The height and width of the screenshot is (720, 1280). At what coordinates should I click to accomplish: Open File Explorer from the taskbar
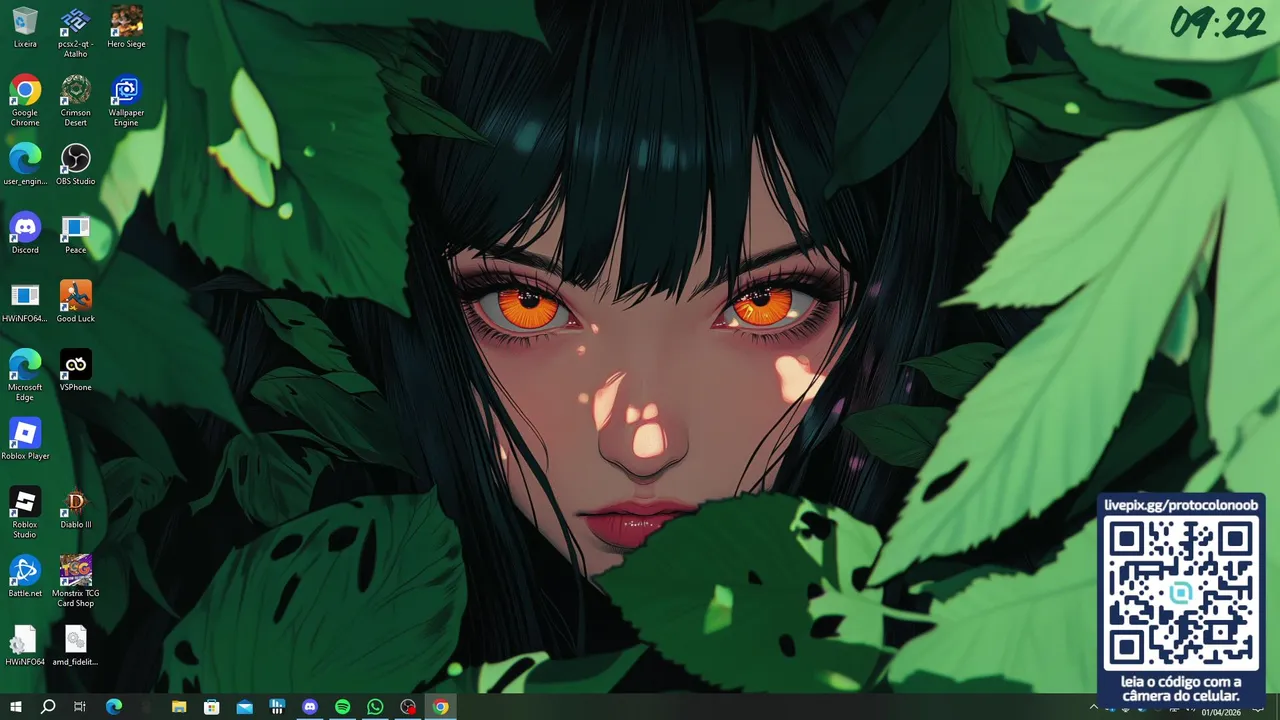click(x=179, y=707)
